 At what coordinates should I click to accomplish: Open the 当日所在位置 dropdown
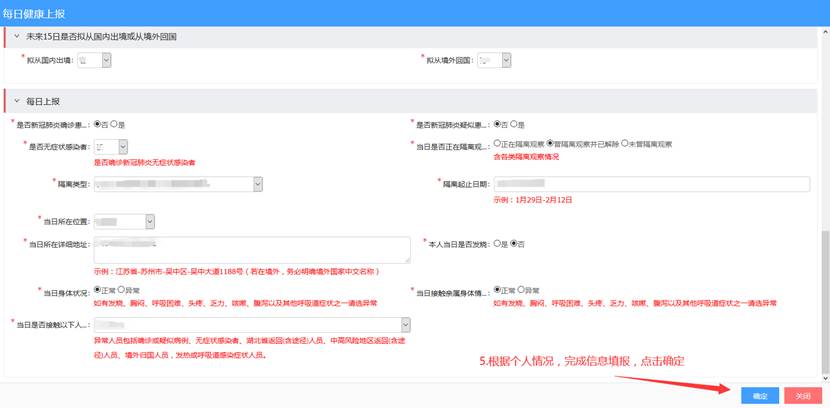[x=149, y=221]
